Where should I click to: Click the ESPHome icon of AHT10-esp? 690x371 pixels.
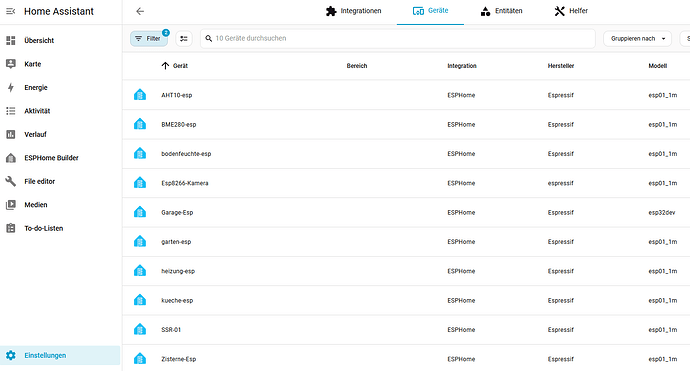coord(140,95)
